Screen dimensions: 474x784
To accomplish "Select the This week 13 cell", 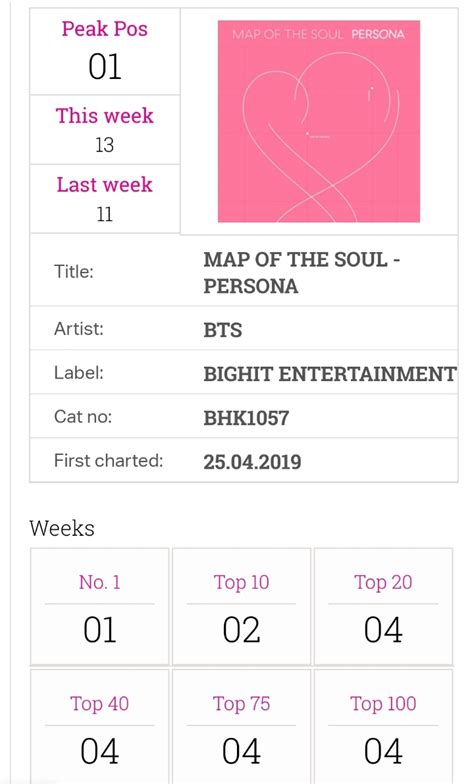I will (104, 130).
